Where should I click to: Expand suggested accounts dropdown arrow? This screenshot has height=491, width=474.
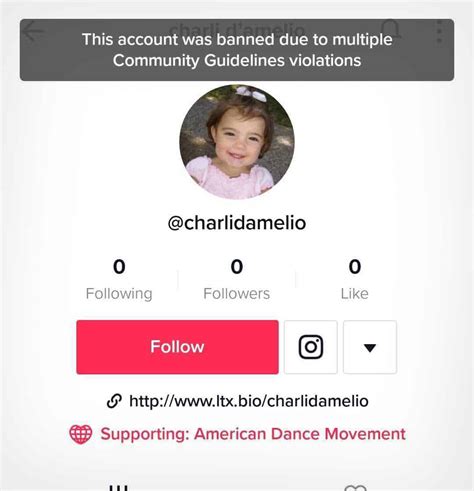pyautogui.click(x=370, y=347)
